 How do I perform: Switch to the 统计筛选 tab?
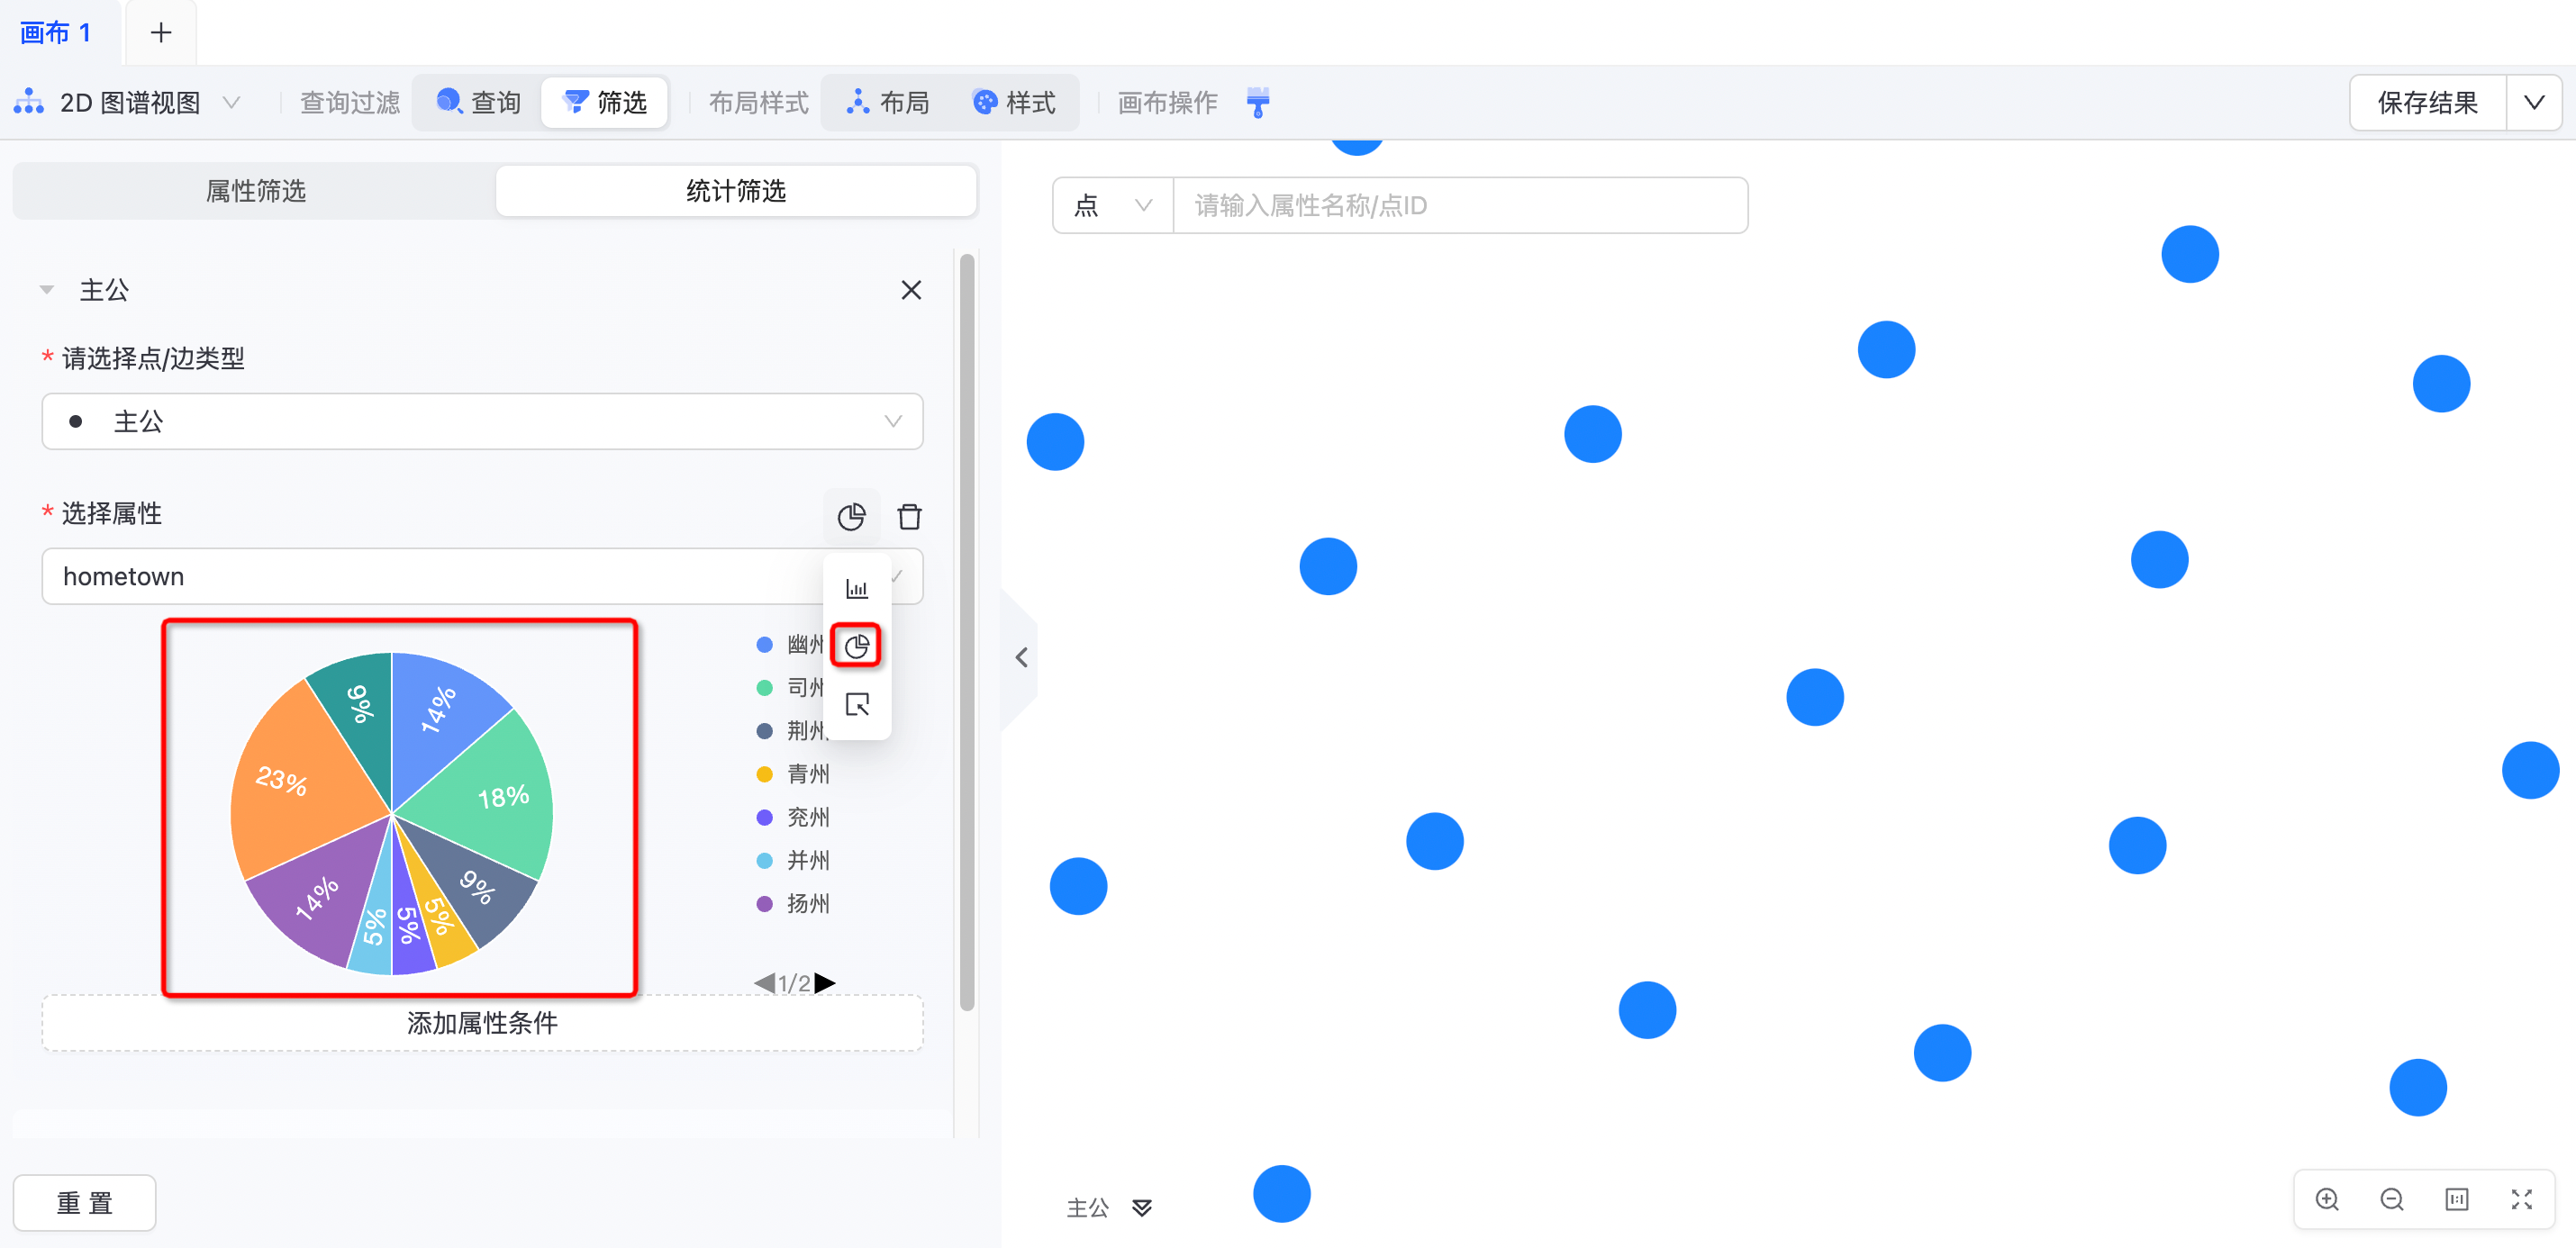pos(736,191)
